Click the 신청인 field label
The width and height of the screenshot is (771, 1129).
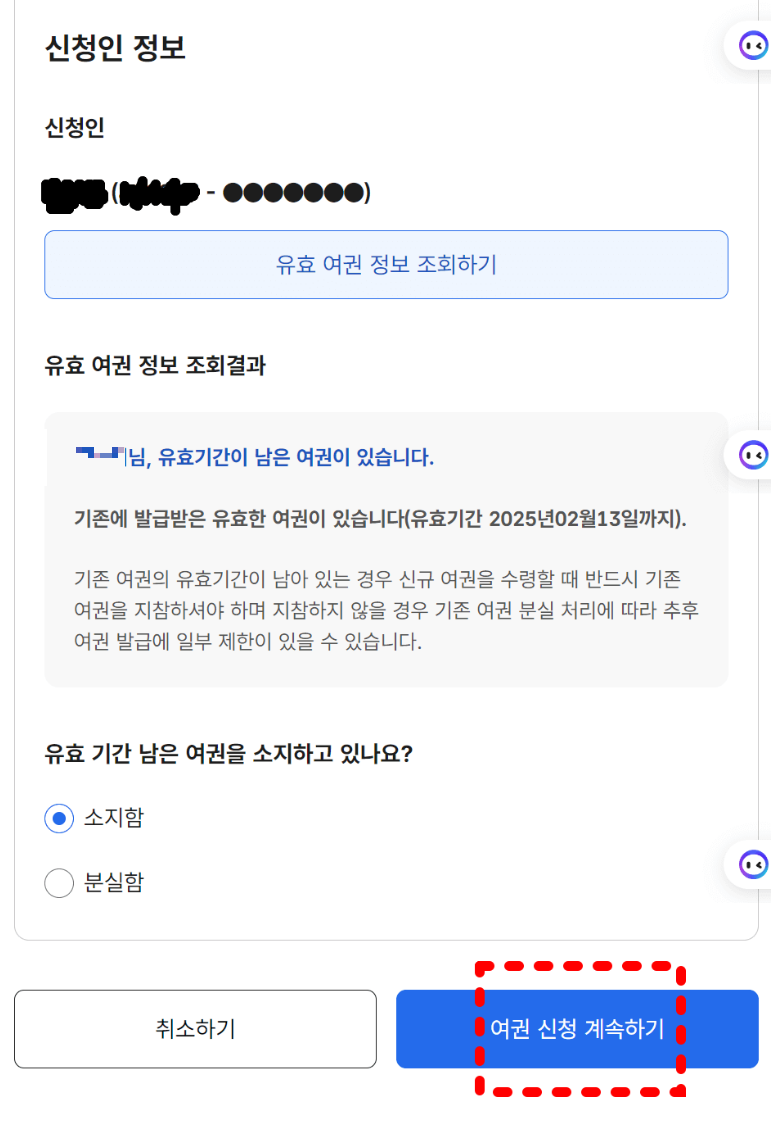(74, 127)
